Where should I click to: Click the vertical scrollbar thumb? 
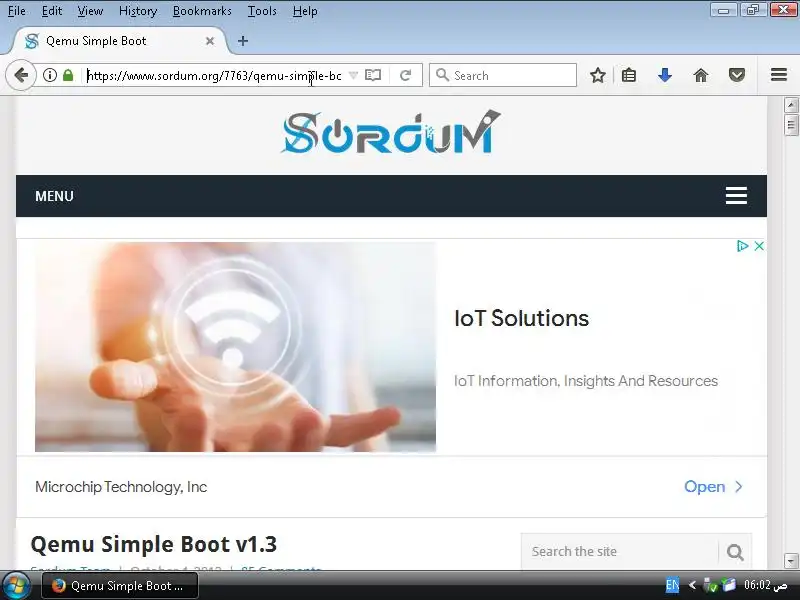(x=791, y=125)
